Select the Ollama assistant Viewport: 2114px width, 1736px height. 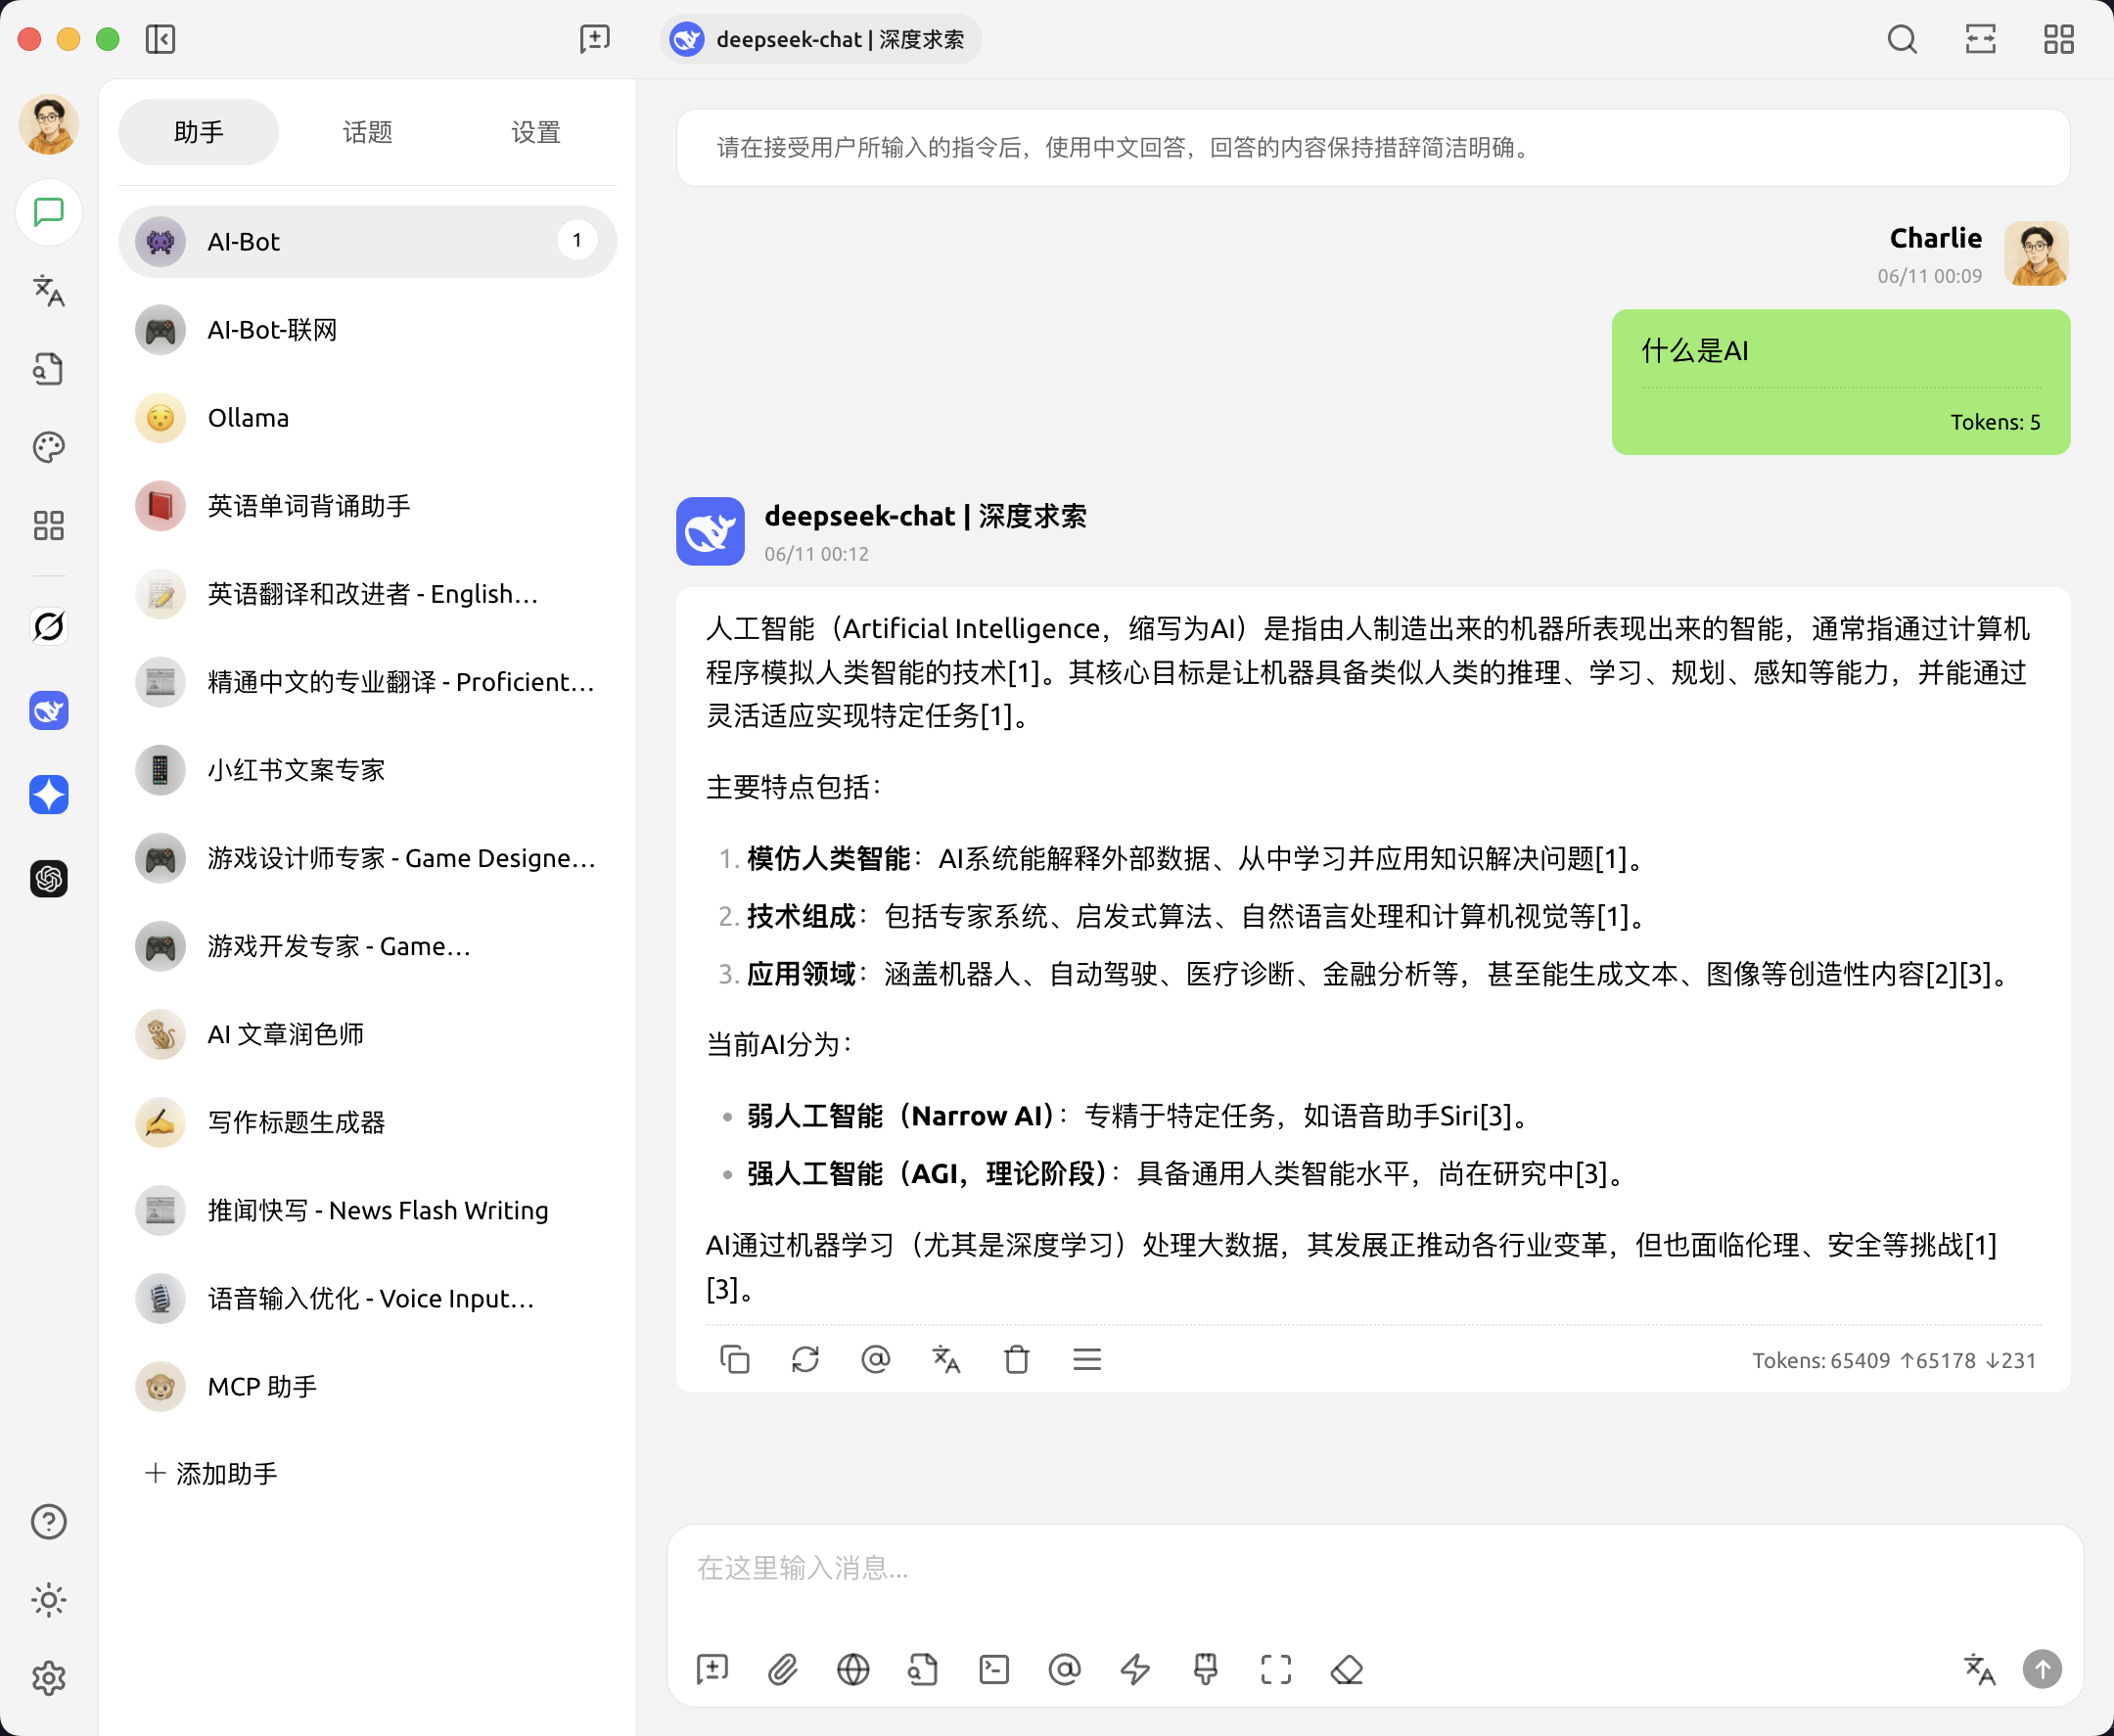coord(367,418)
